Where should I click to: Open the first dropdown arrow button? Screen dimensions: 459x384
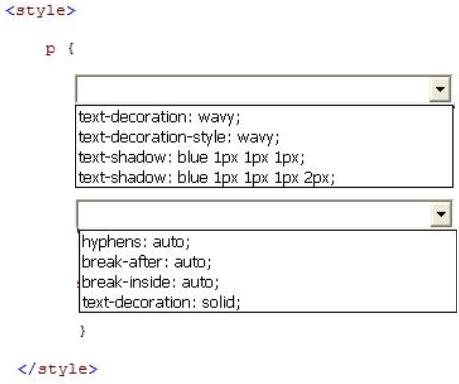click(x=440, y=89)
